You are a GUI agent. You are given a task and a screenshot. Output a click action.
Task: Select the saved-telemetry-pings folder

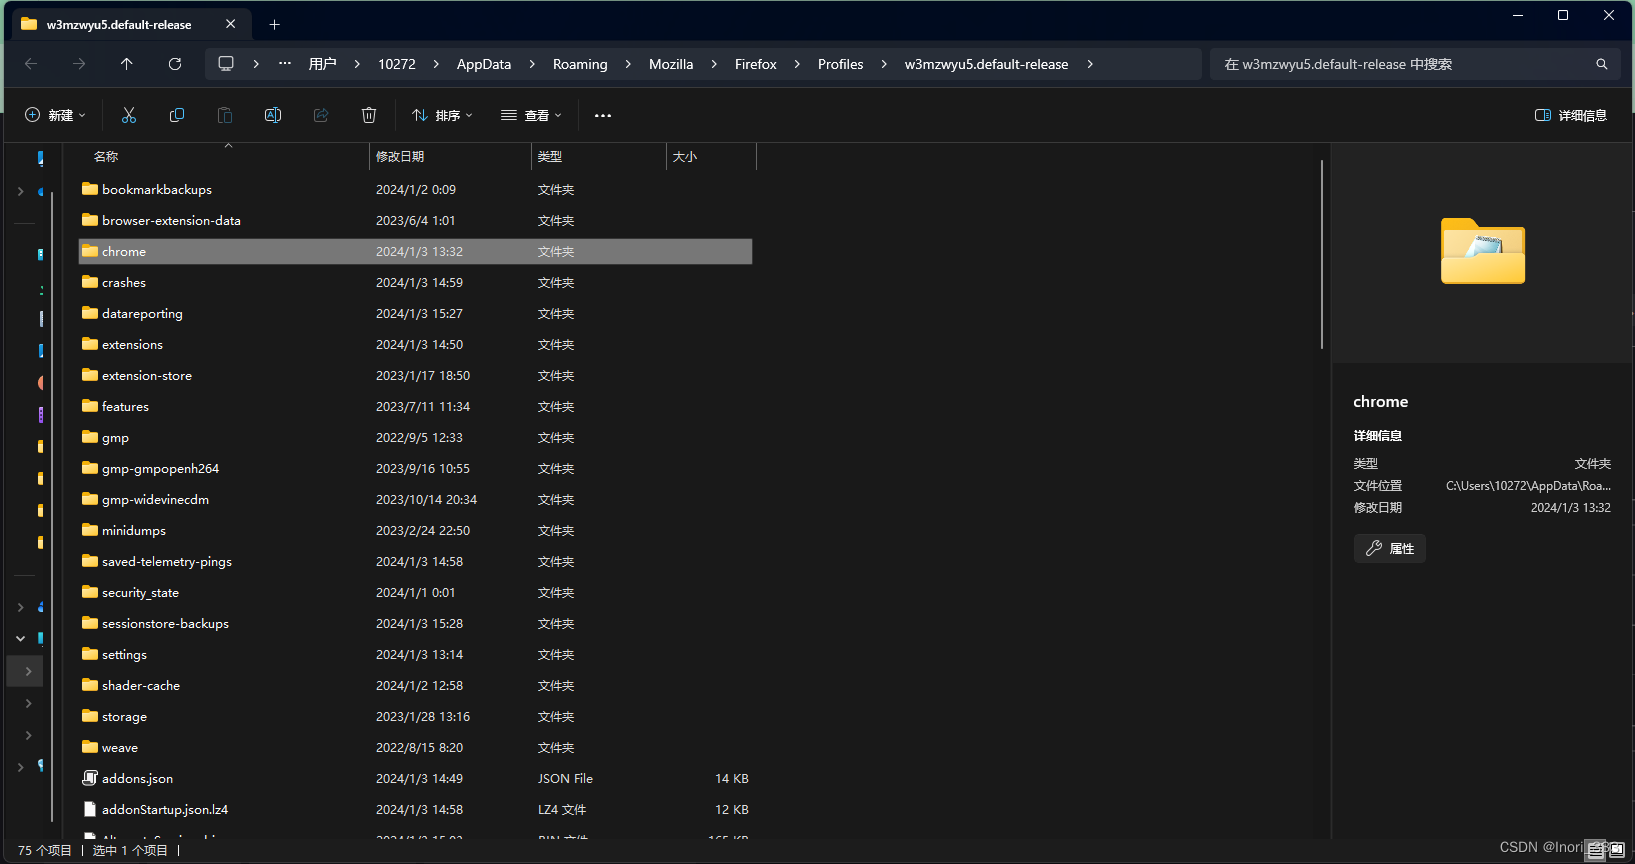pyautogui.click(x=415, y=561)
